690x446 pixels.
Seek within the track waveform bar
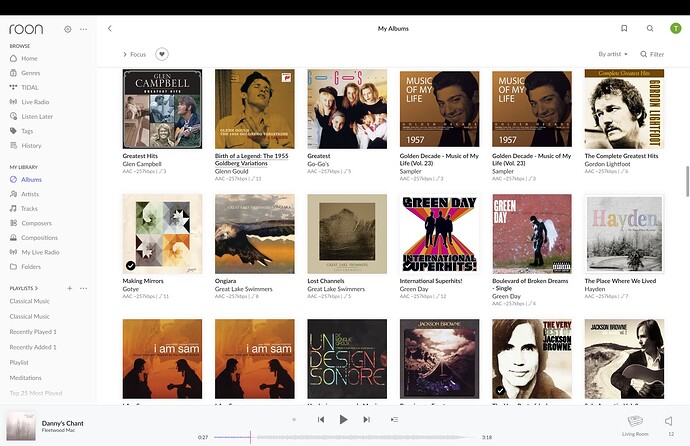pyautogui.click(x=345, y=437)
